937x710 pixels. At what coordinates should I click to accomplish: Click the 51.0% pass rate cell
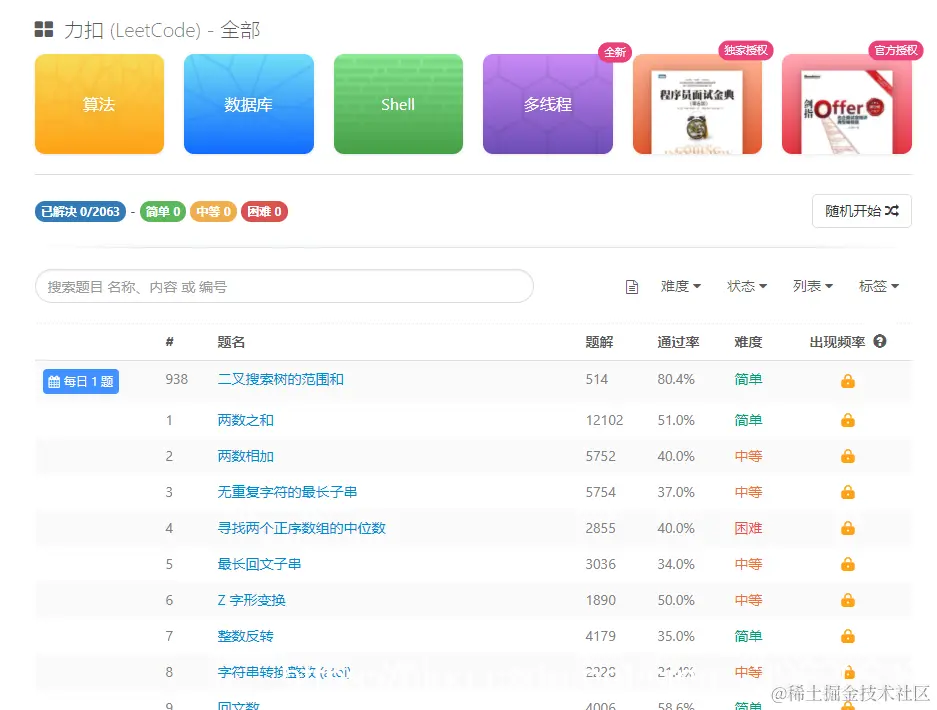point(676,420)
